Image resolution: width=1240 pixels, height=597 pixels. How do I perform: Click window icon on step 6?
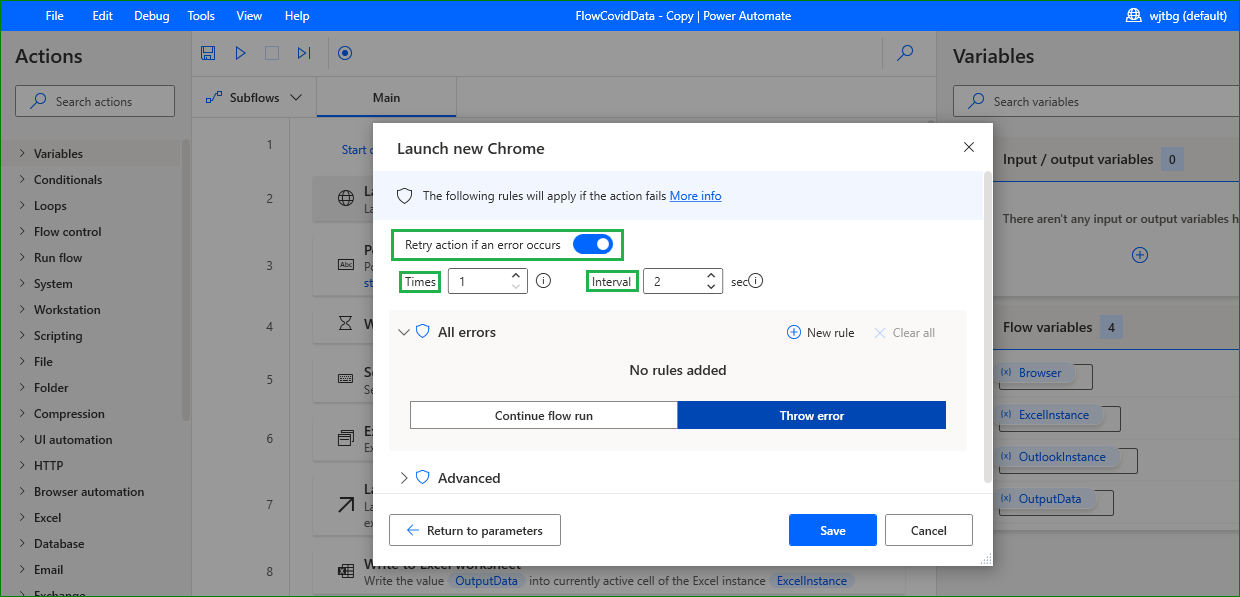346,437
